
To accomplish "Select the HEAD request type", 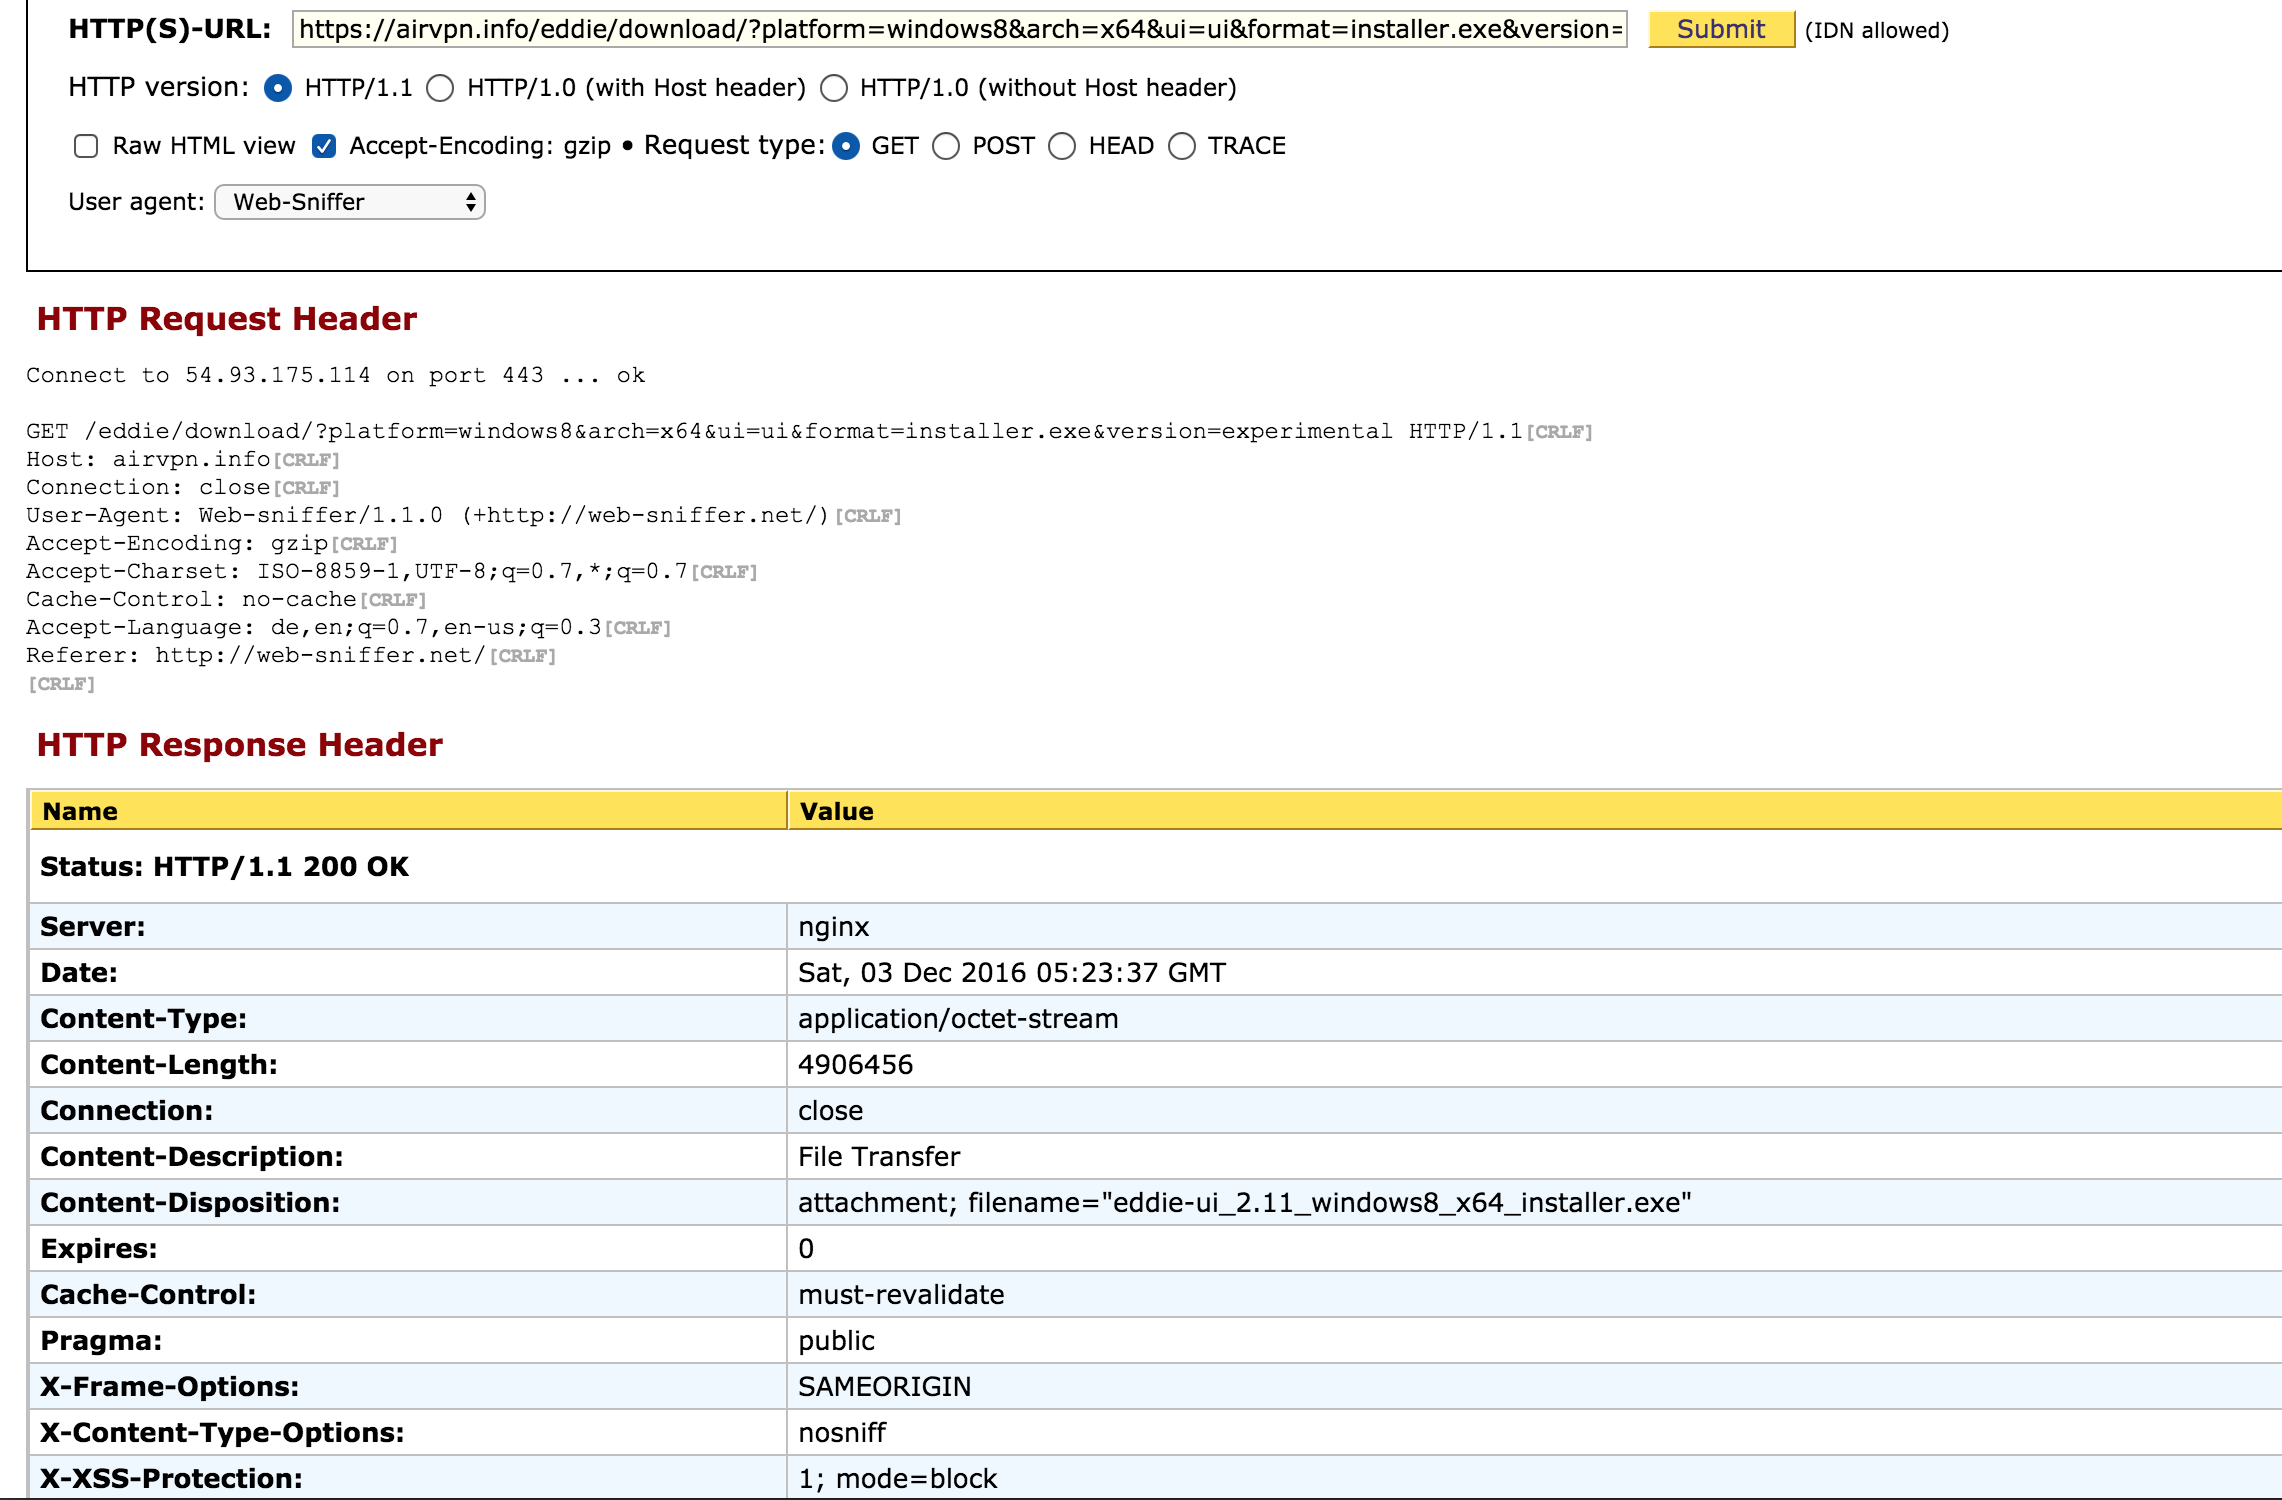I will (x=1062, y=146).
